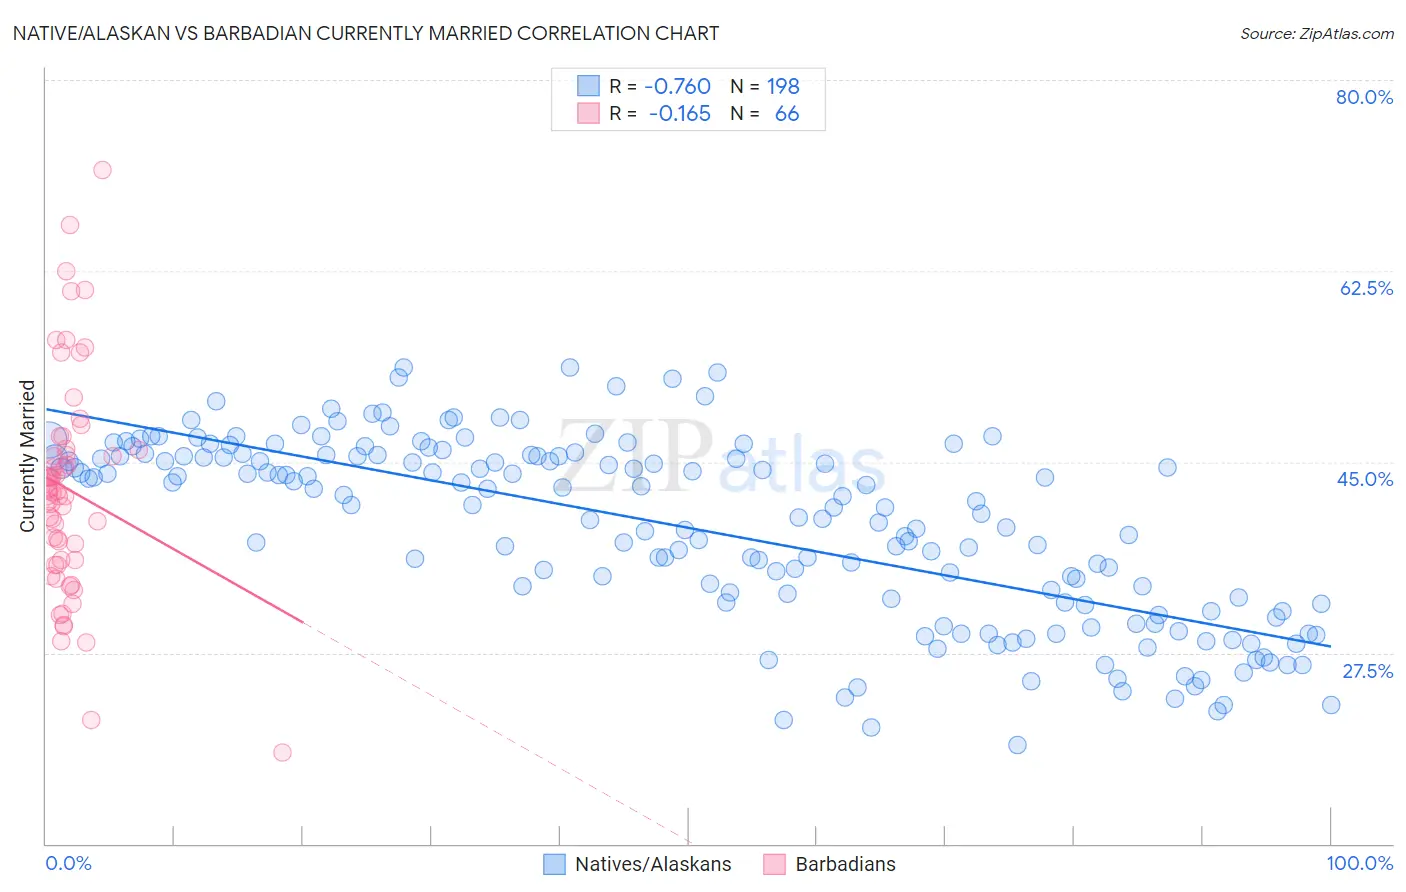1406x892 pixels.
Task: Select the Natives/Alaskans legend label
Action: tap(654, 864)
